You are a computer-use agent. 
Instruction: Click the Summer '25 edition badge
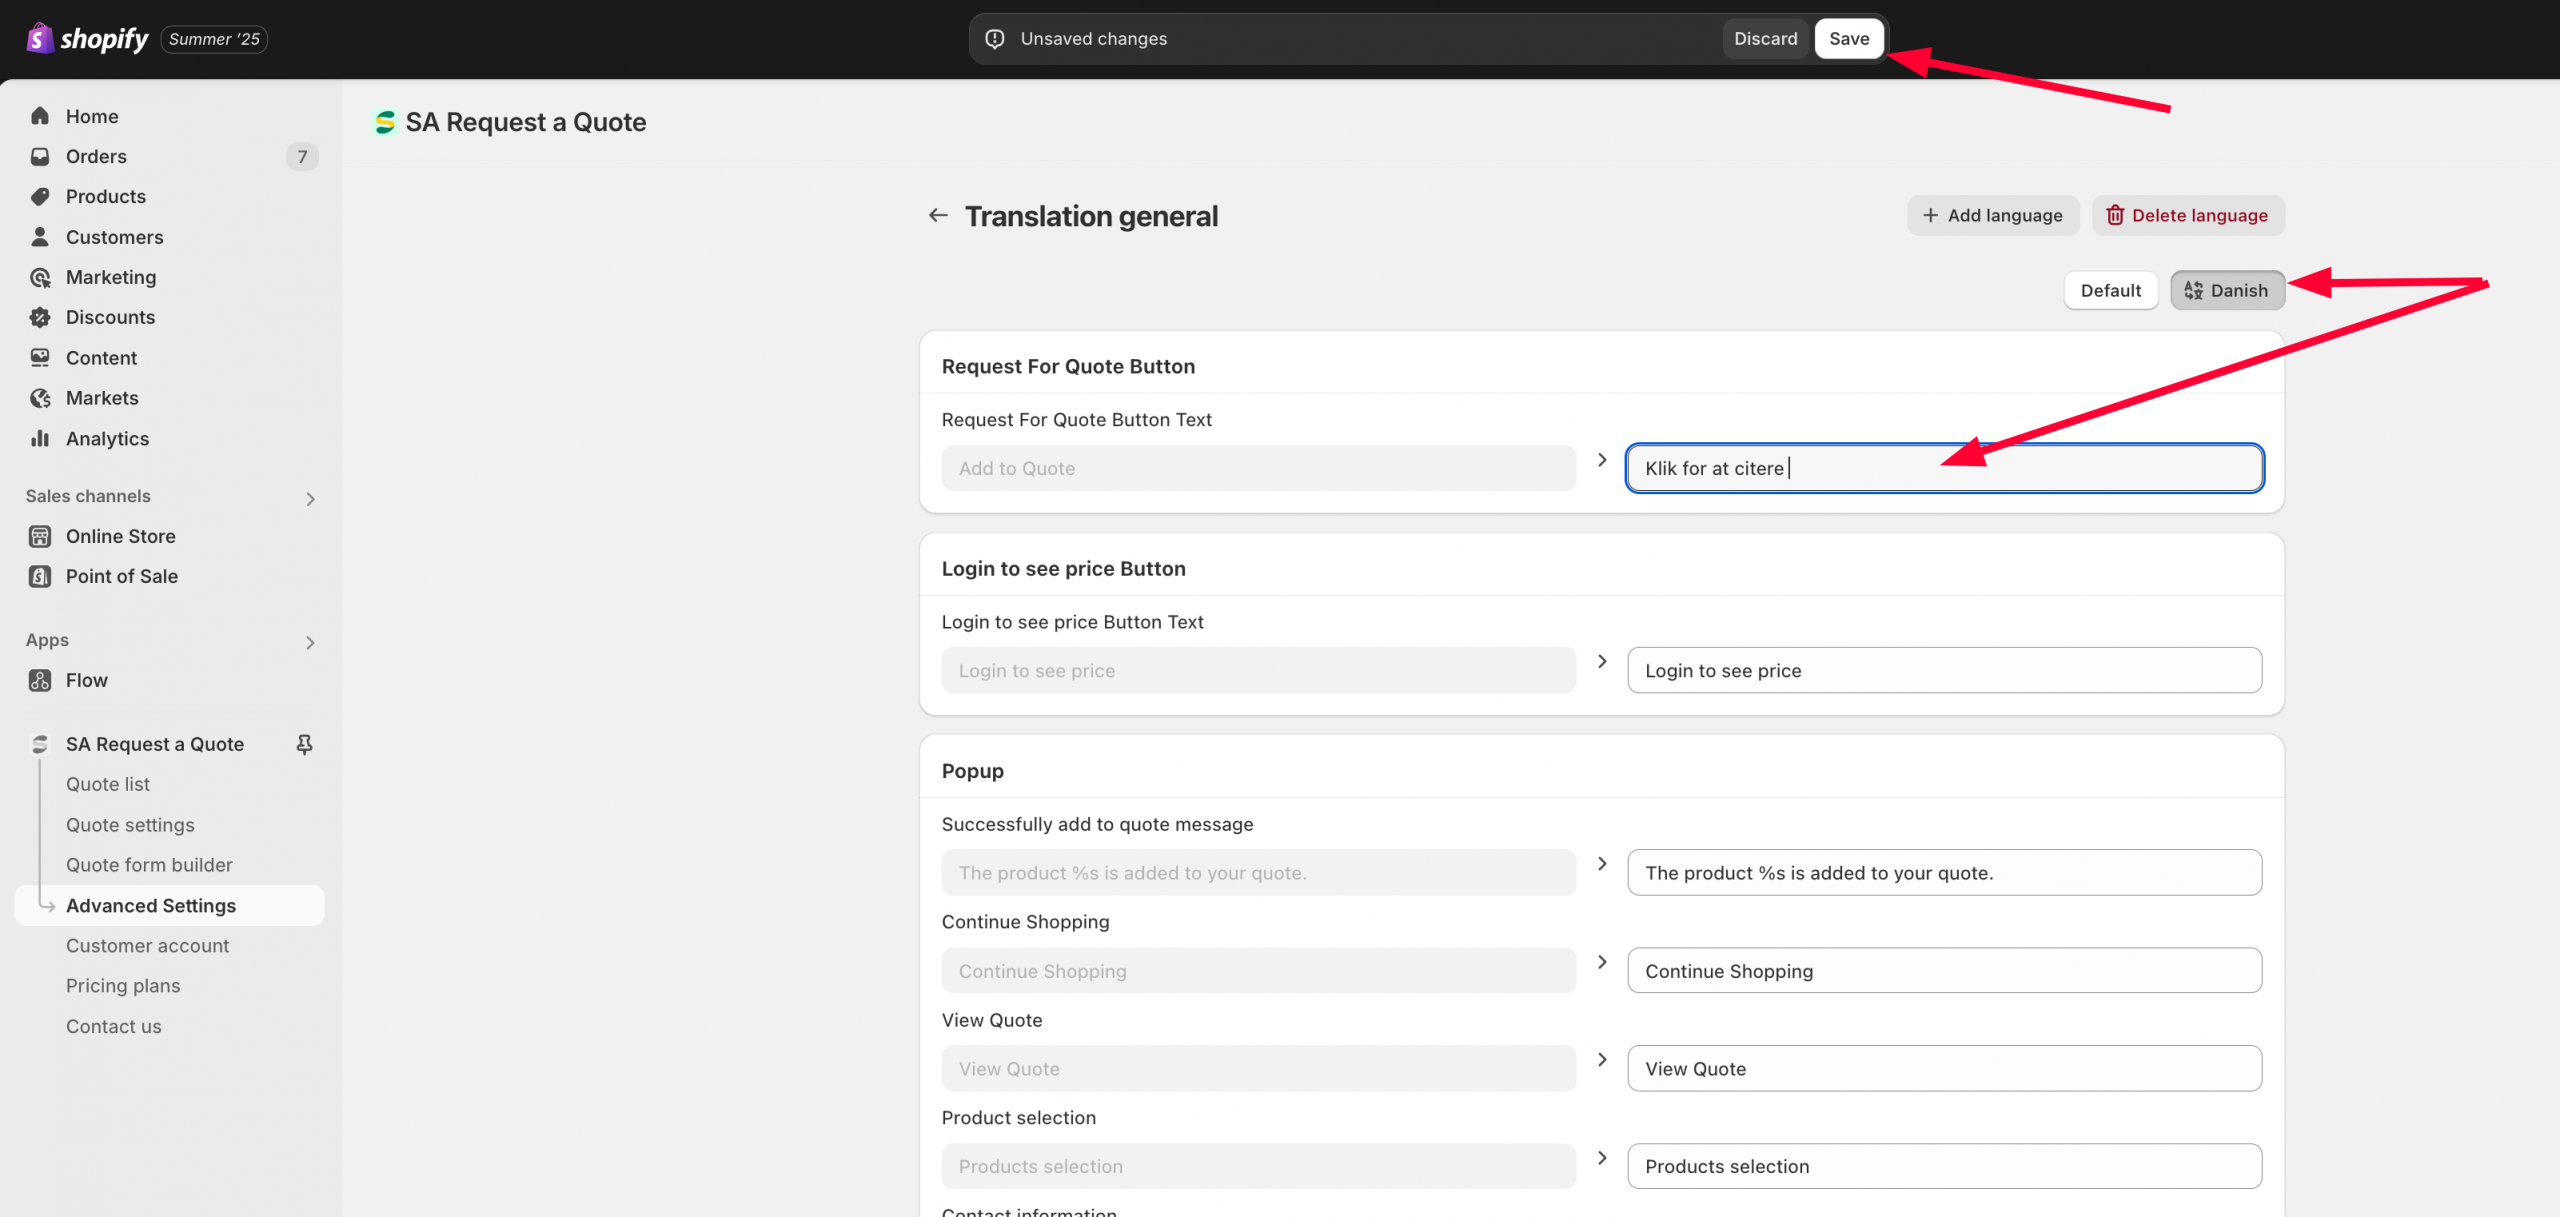[214, 39]
